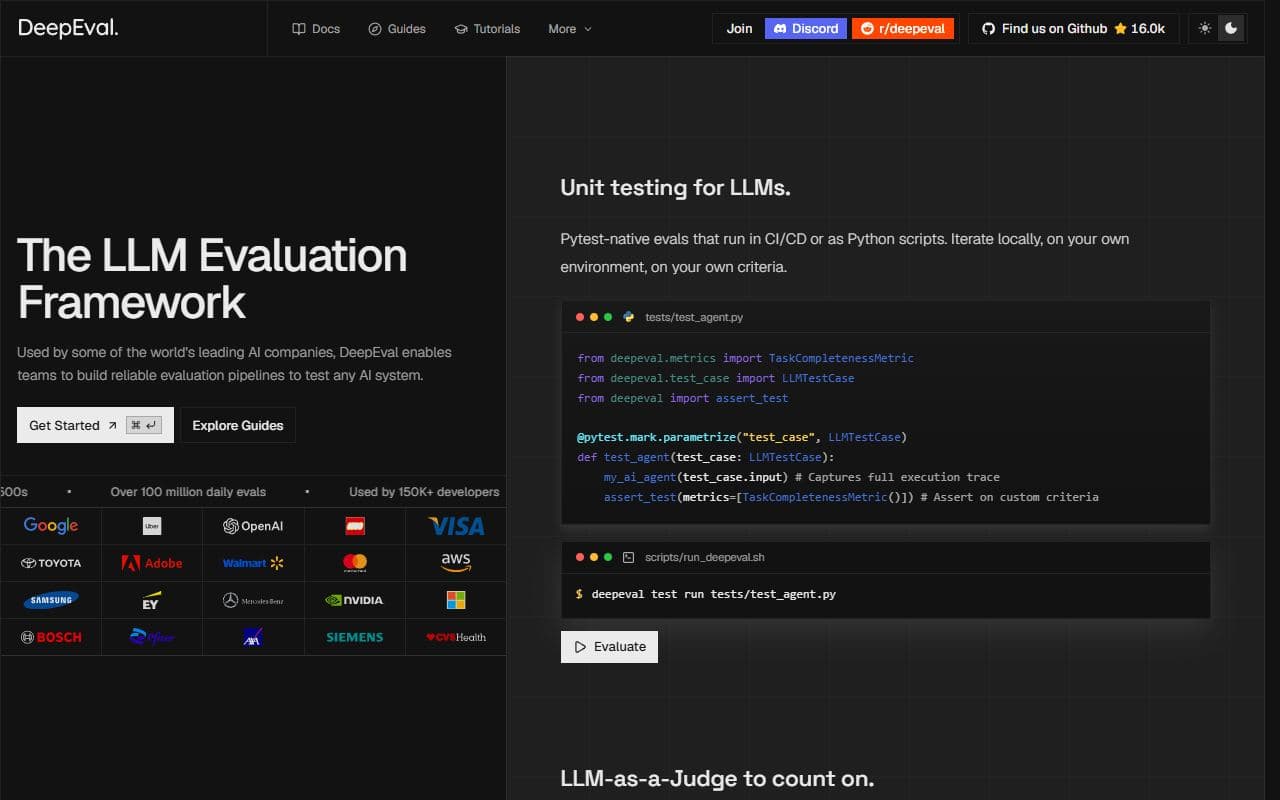Viewport: 1280px width, 800px height.
Task: Open Find us on Github link
Action: click(1073, 28)
